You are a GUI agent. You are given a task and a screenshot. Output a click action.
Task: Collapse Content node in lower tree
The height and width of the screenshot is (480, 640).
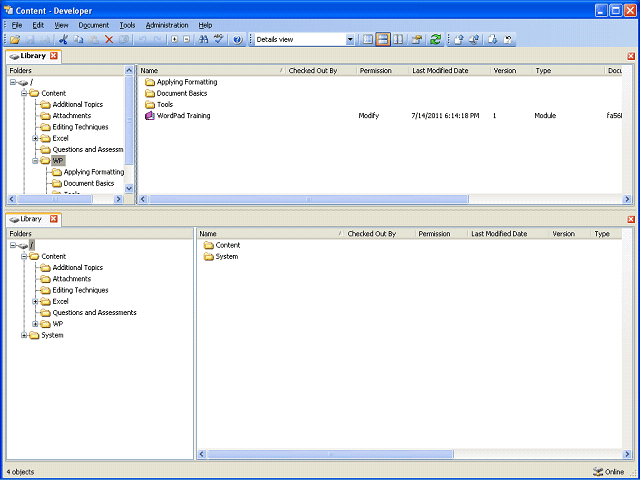(24, 257)
